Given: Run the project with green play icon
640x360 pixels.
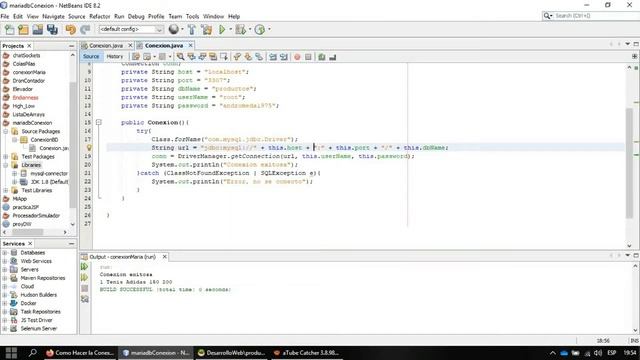Looking at the screenshot, I should pyautogui.click(x=222, y=29).
